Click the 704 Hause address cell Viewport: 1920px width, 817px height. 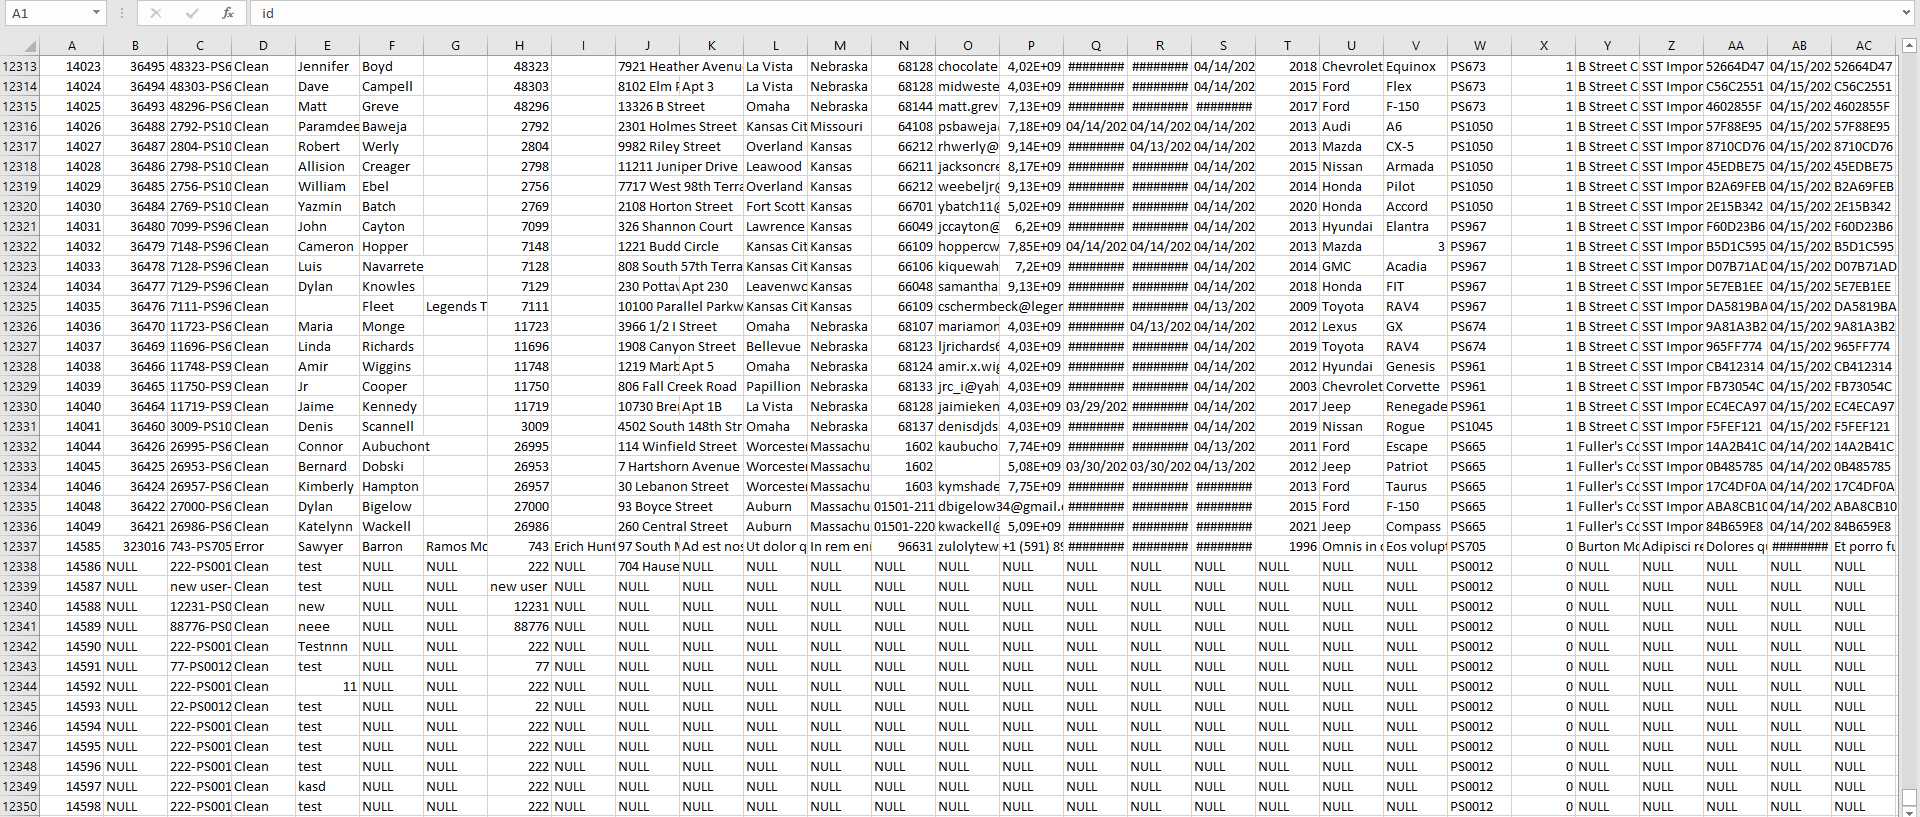click(x=647, y=566)
